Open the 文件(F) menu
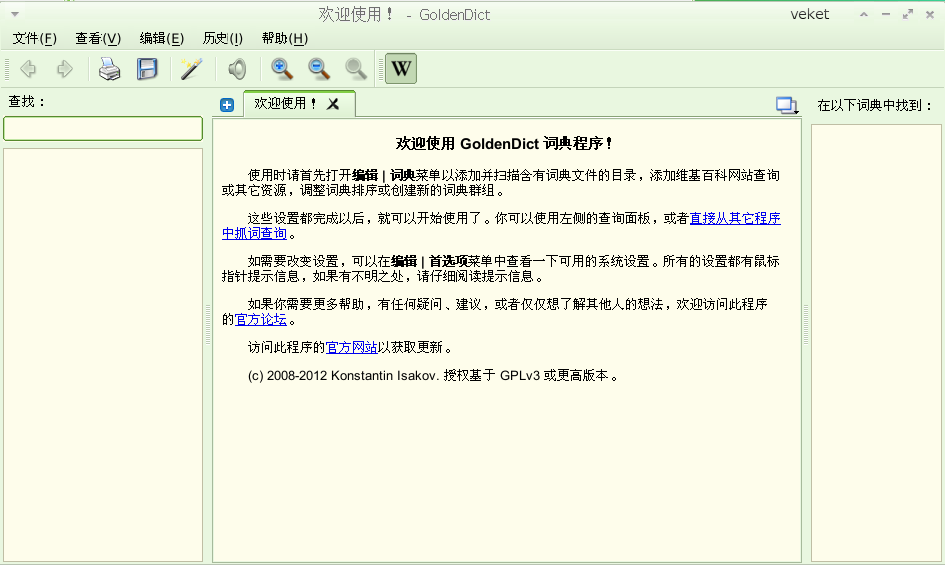The width and height of the screenshot is (945, 566). click(34, 39)
